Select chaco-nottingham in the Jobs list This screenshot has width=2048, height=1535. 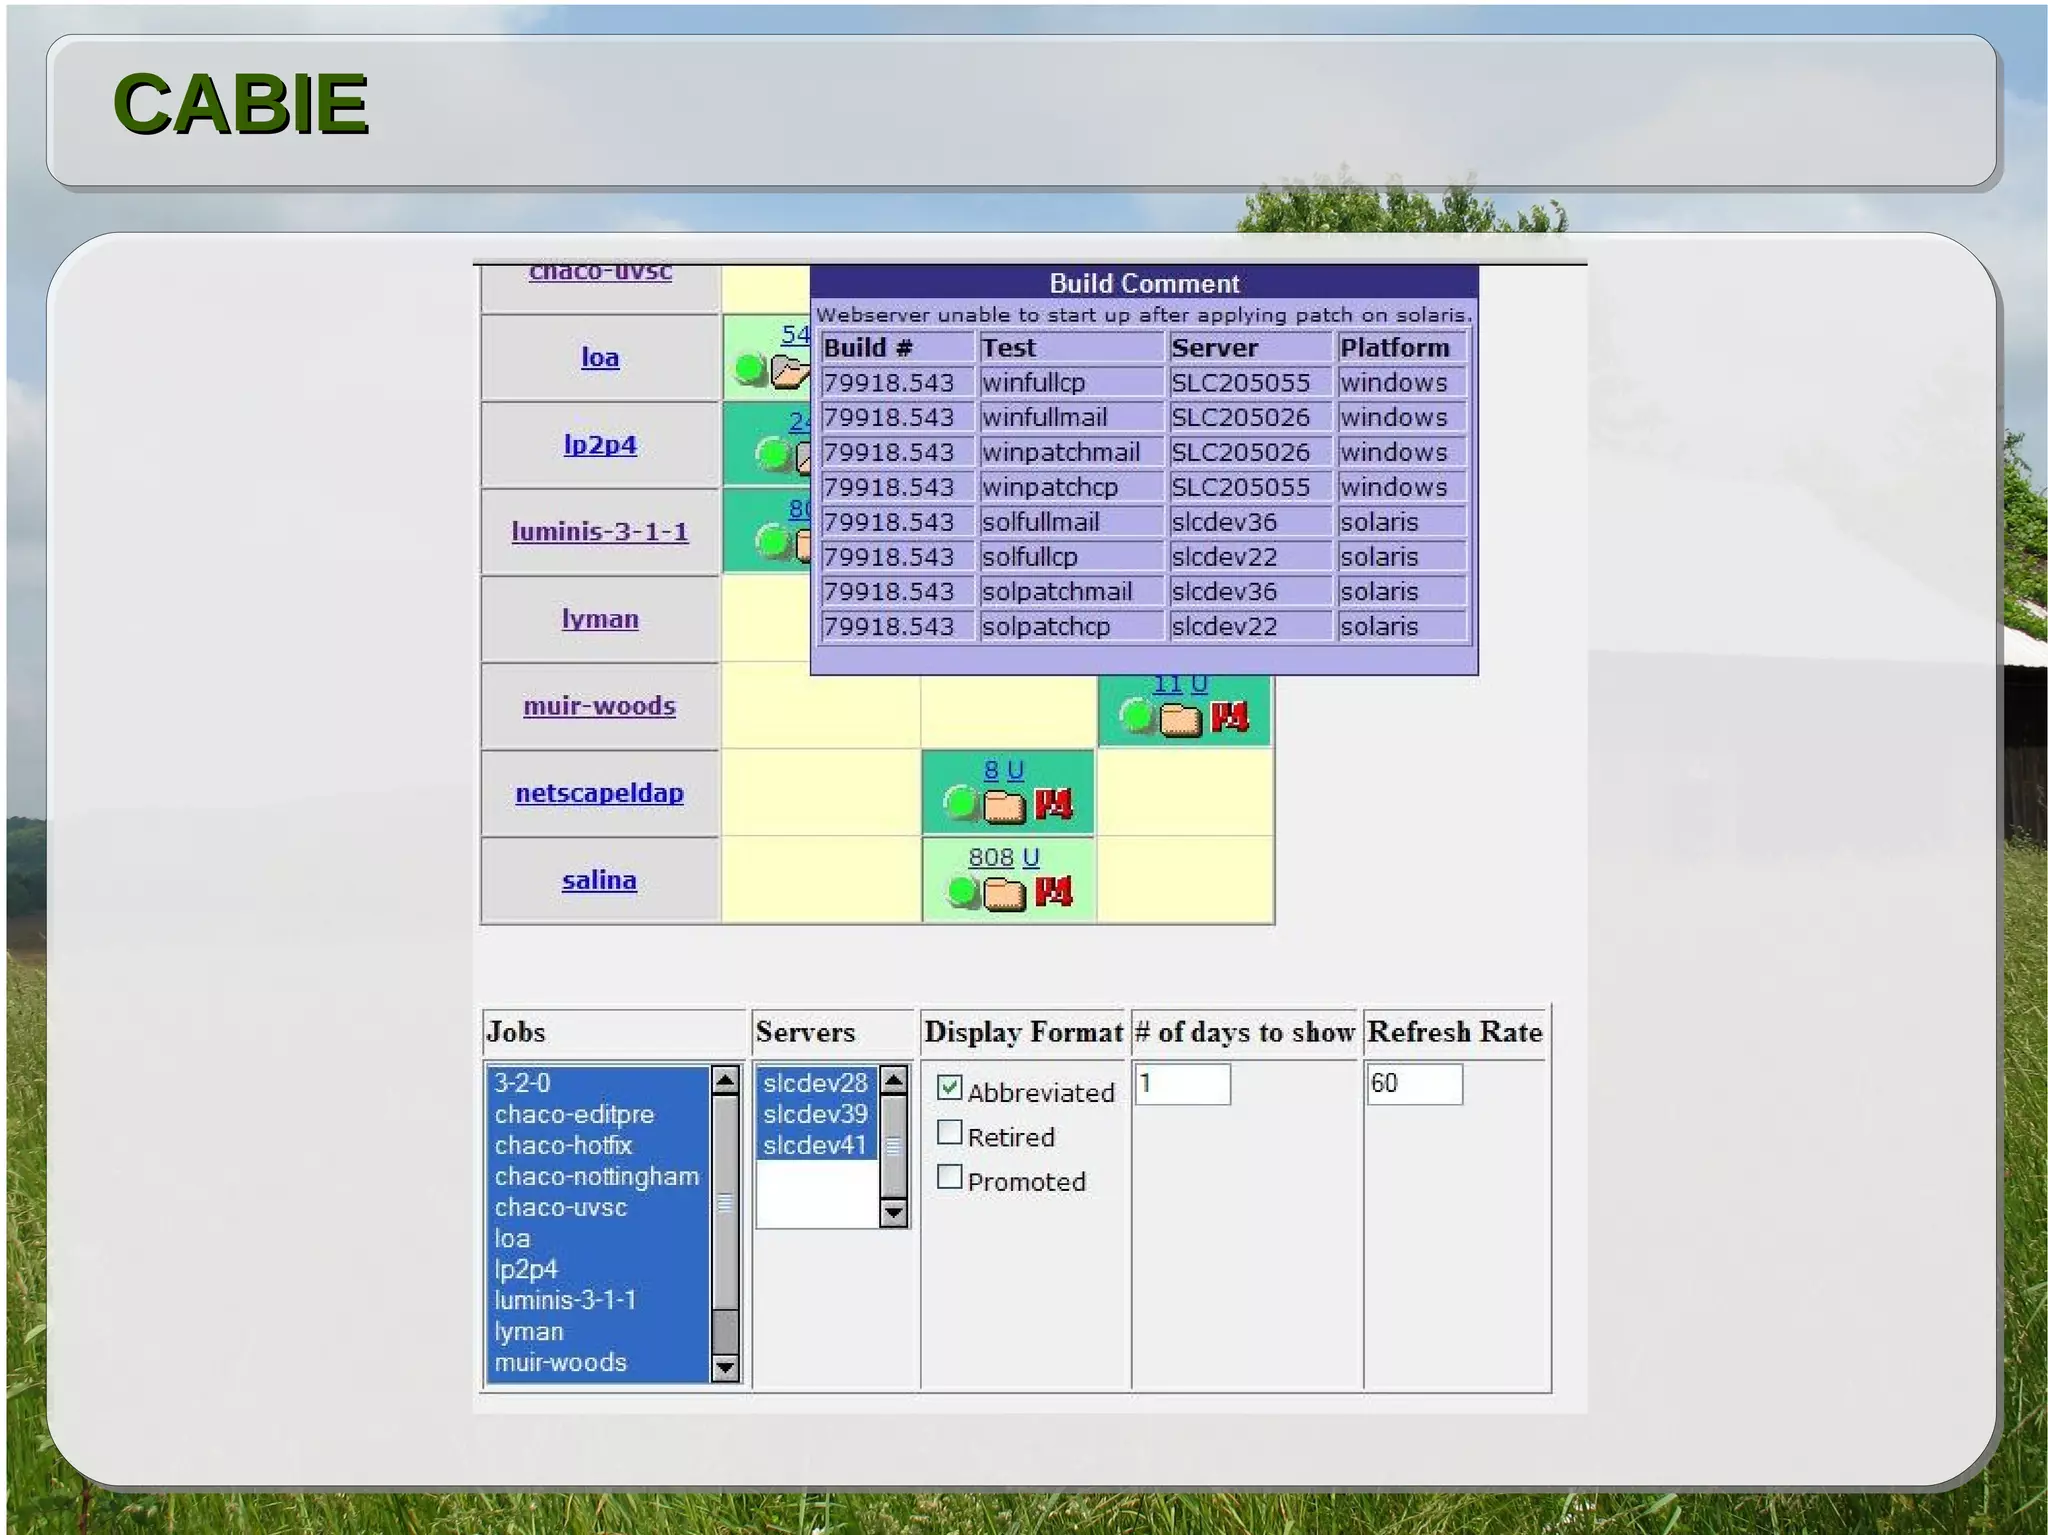pyautogui.click(x=596, y=1176)
